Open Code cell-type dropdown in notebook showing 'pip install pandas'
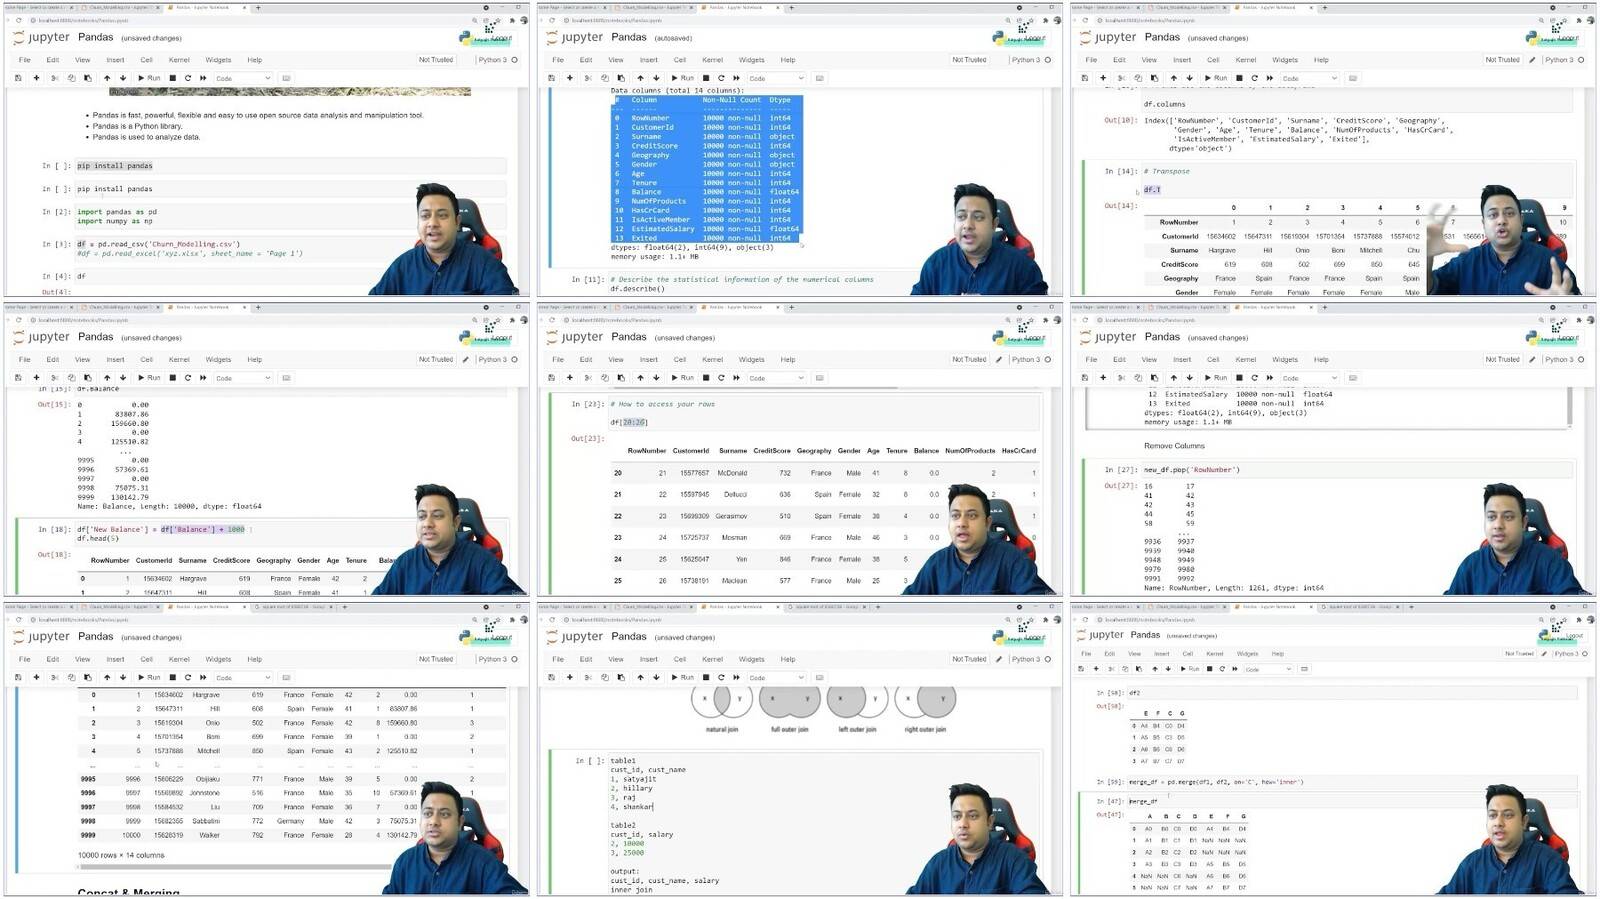The width and height of the screenshot is (1600, 899). tap(243, 78)
